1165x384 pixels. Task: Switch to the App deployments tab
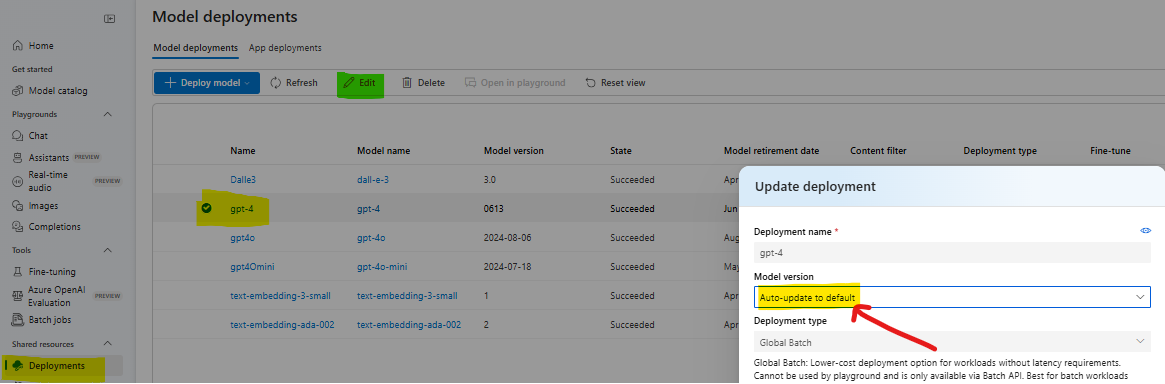285,48
